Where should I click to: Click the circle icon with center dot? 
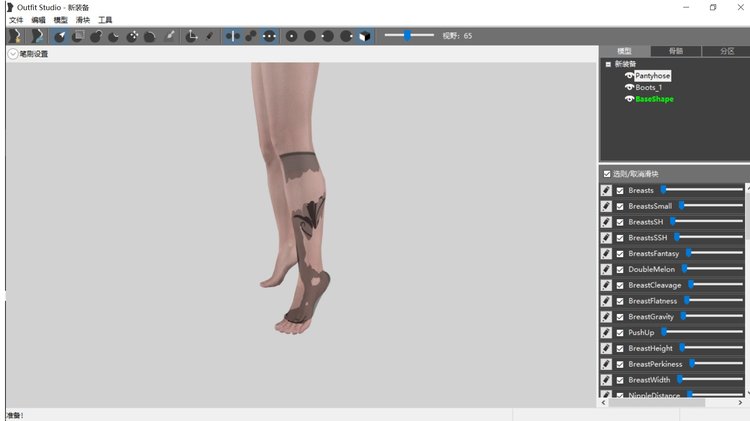pos(292,36)
